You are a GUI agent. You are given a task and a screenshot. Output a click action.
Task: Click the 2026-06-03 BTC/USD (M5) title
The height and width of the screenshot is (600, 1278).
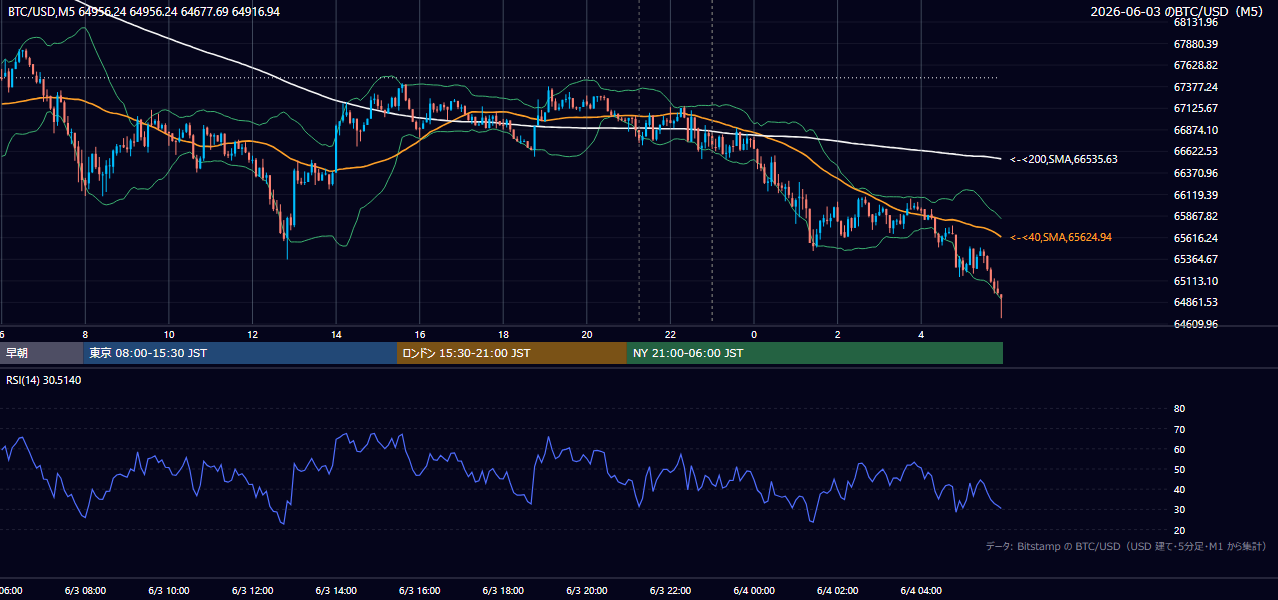1178,11
